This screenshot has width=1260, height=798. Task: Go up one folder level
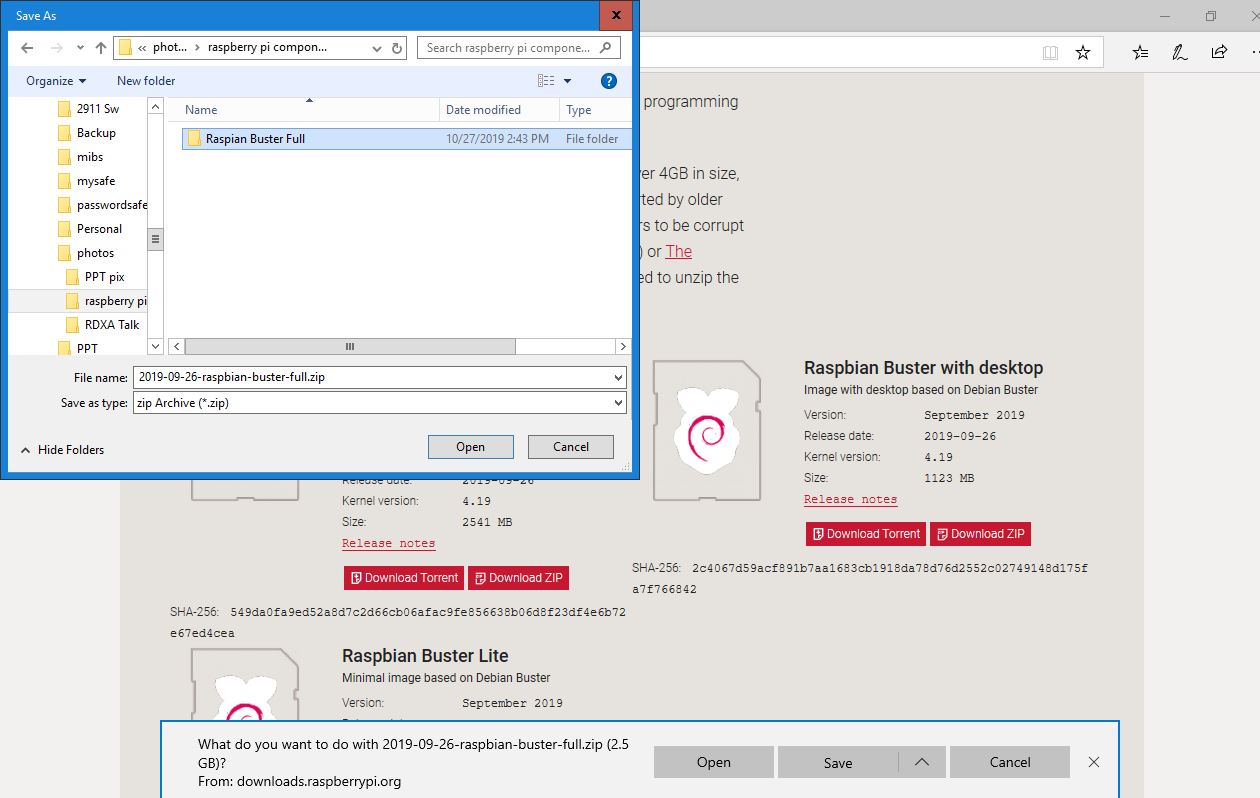pyautogui.click(x=101, y=48)
